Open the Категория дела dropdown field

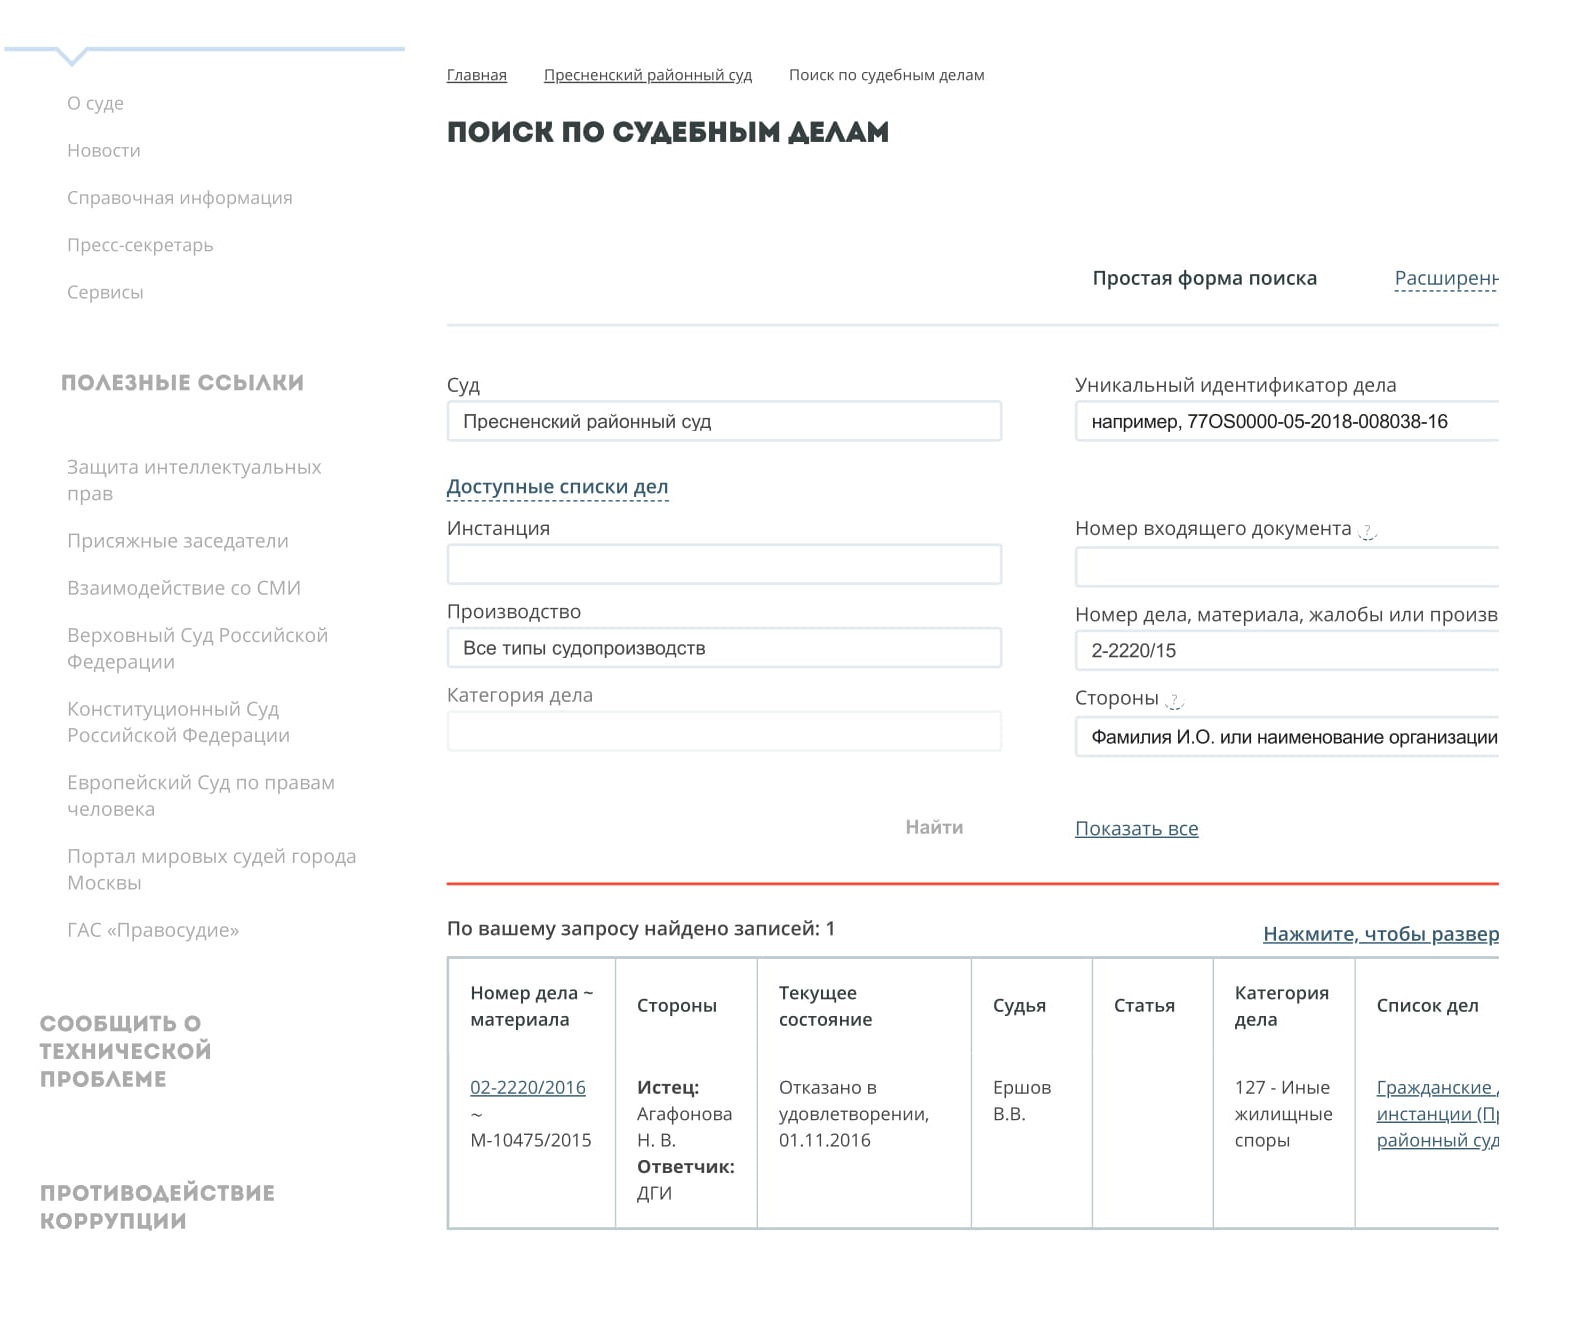(x=724, y=731)
